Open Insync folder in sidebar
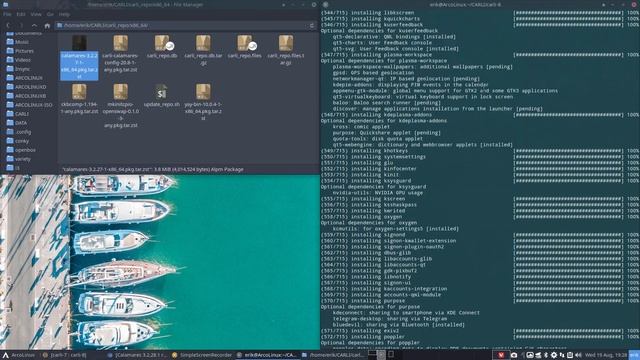Image resolution: width=640 pixels, height=360 pixels. [18, 69]
